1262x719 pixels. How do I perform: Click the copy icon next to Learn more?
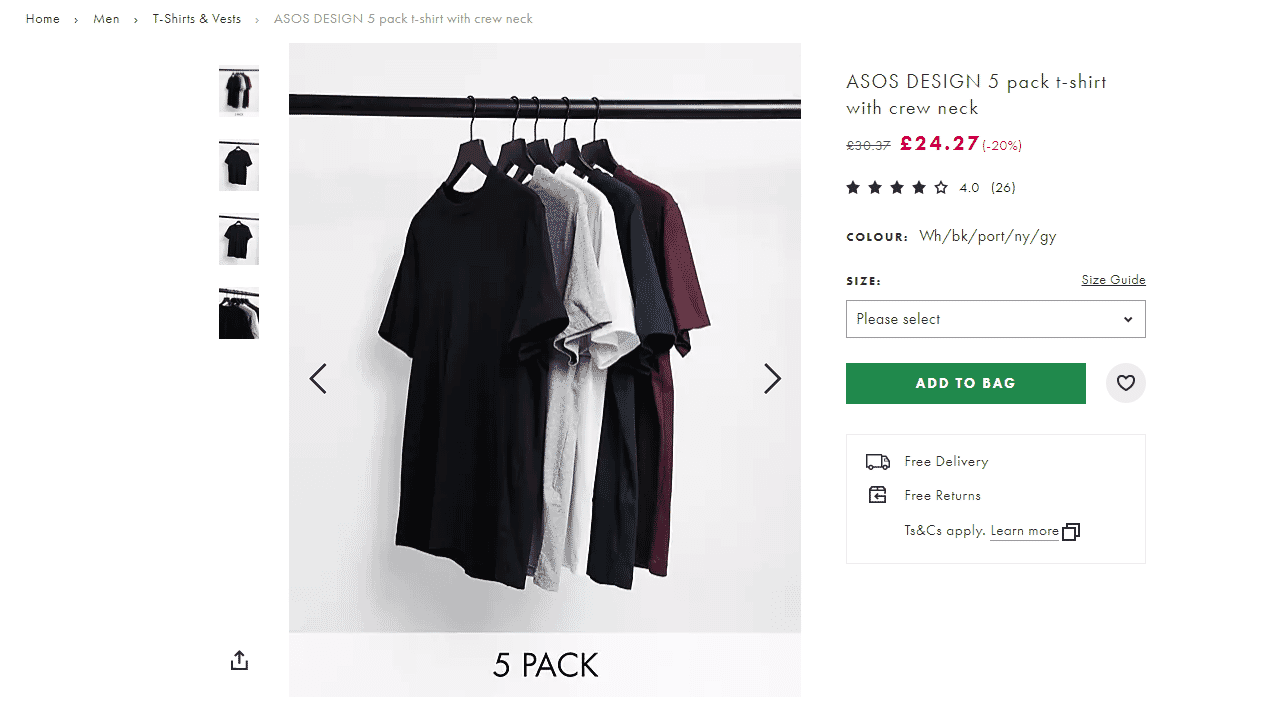1071,531
